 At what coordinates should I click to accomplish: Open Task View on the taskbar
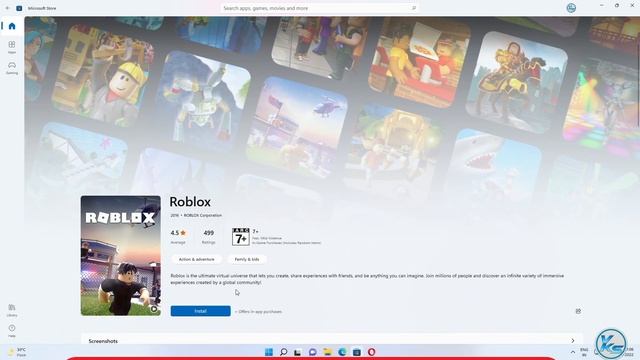point(298,352)
